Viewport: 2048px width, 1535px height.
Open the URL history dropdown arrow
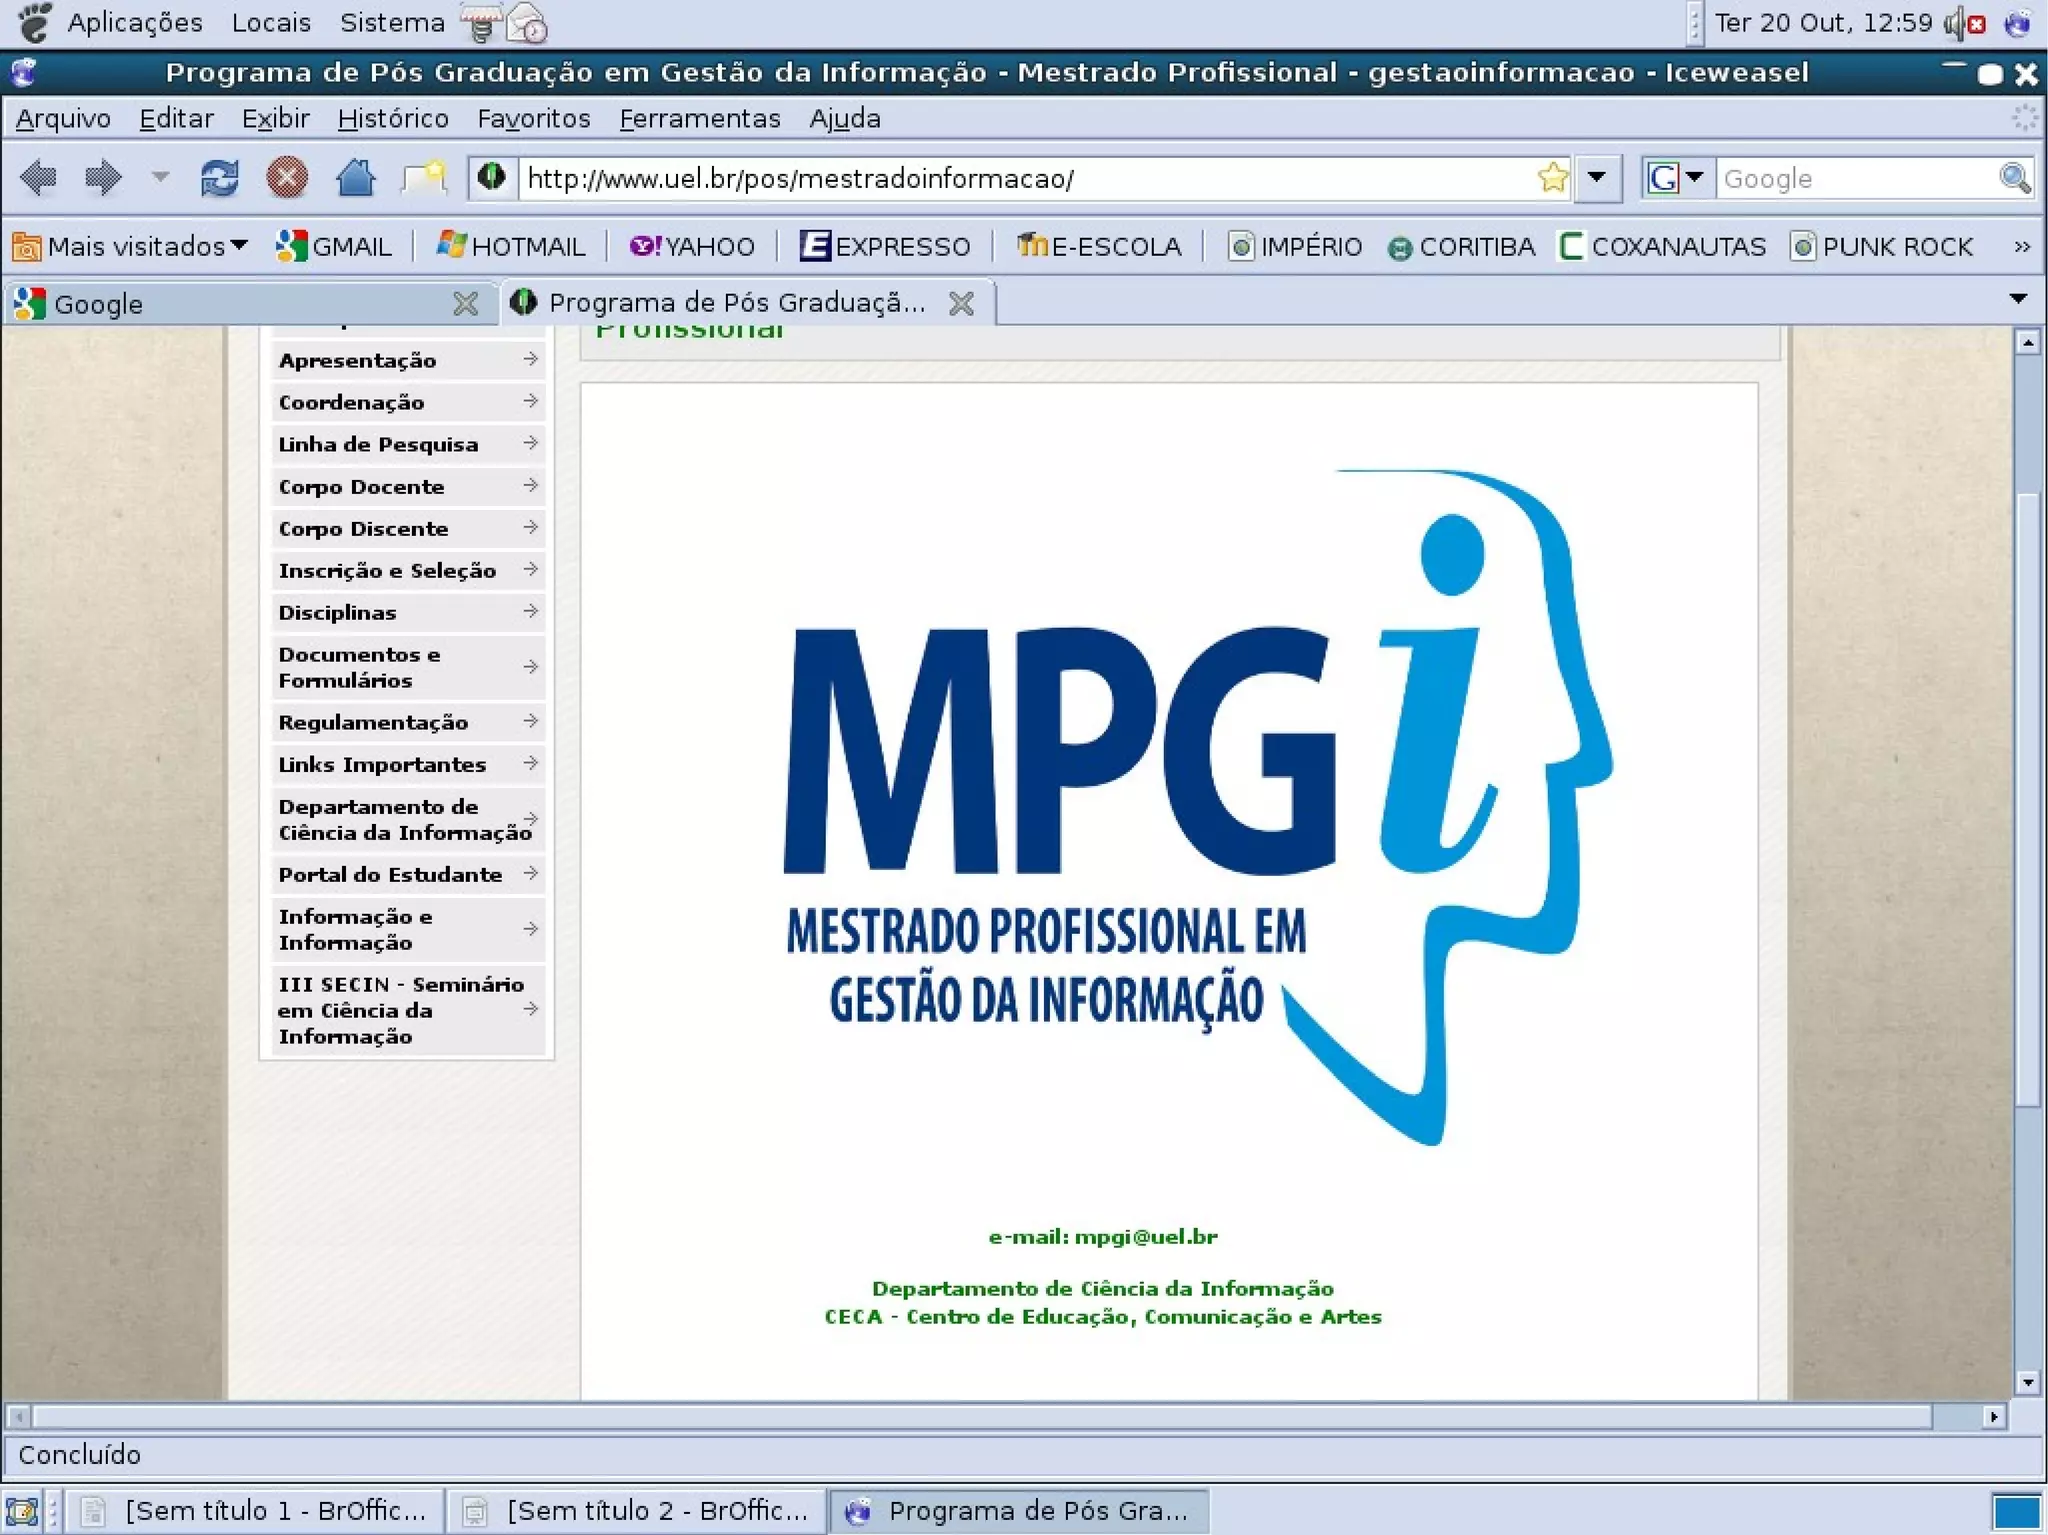(1597, 178)
